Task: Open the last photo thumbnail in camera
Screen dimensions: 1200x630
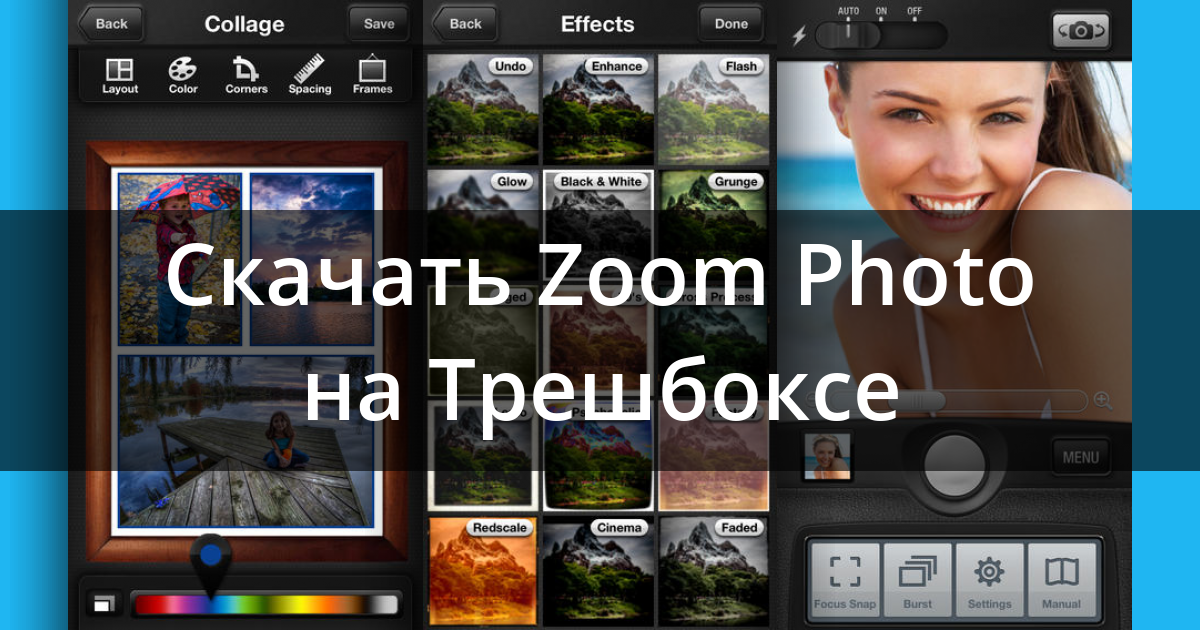Action: coord(827,456)
